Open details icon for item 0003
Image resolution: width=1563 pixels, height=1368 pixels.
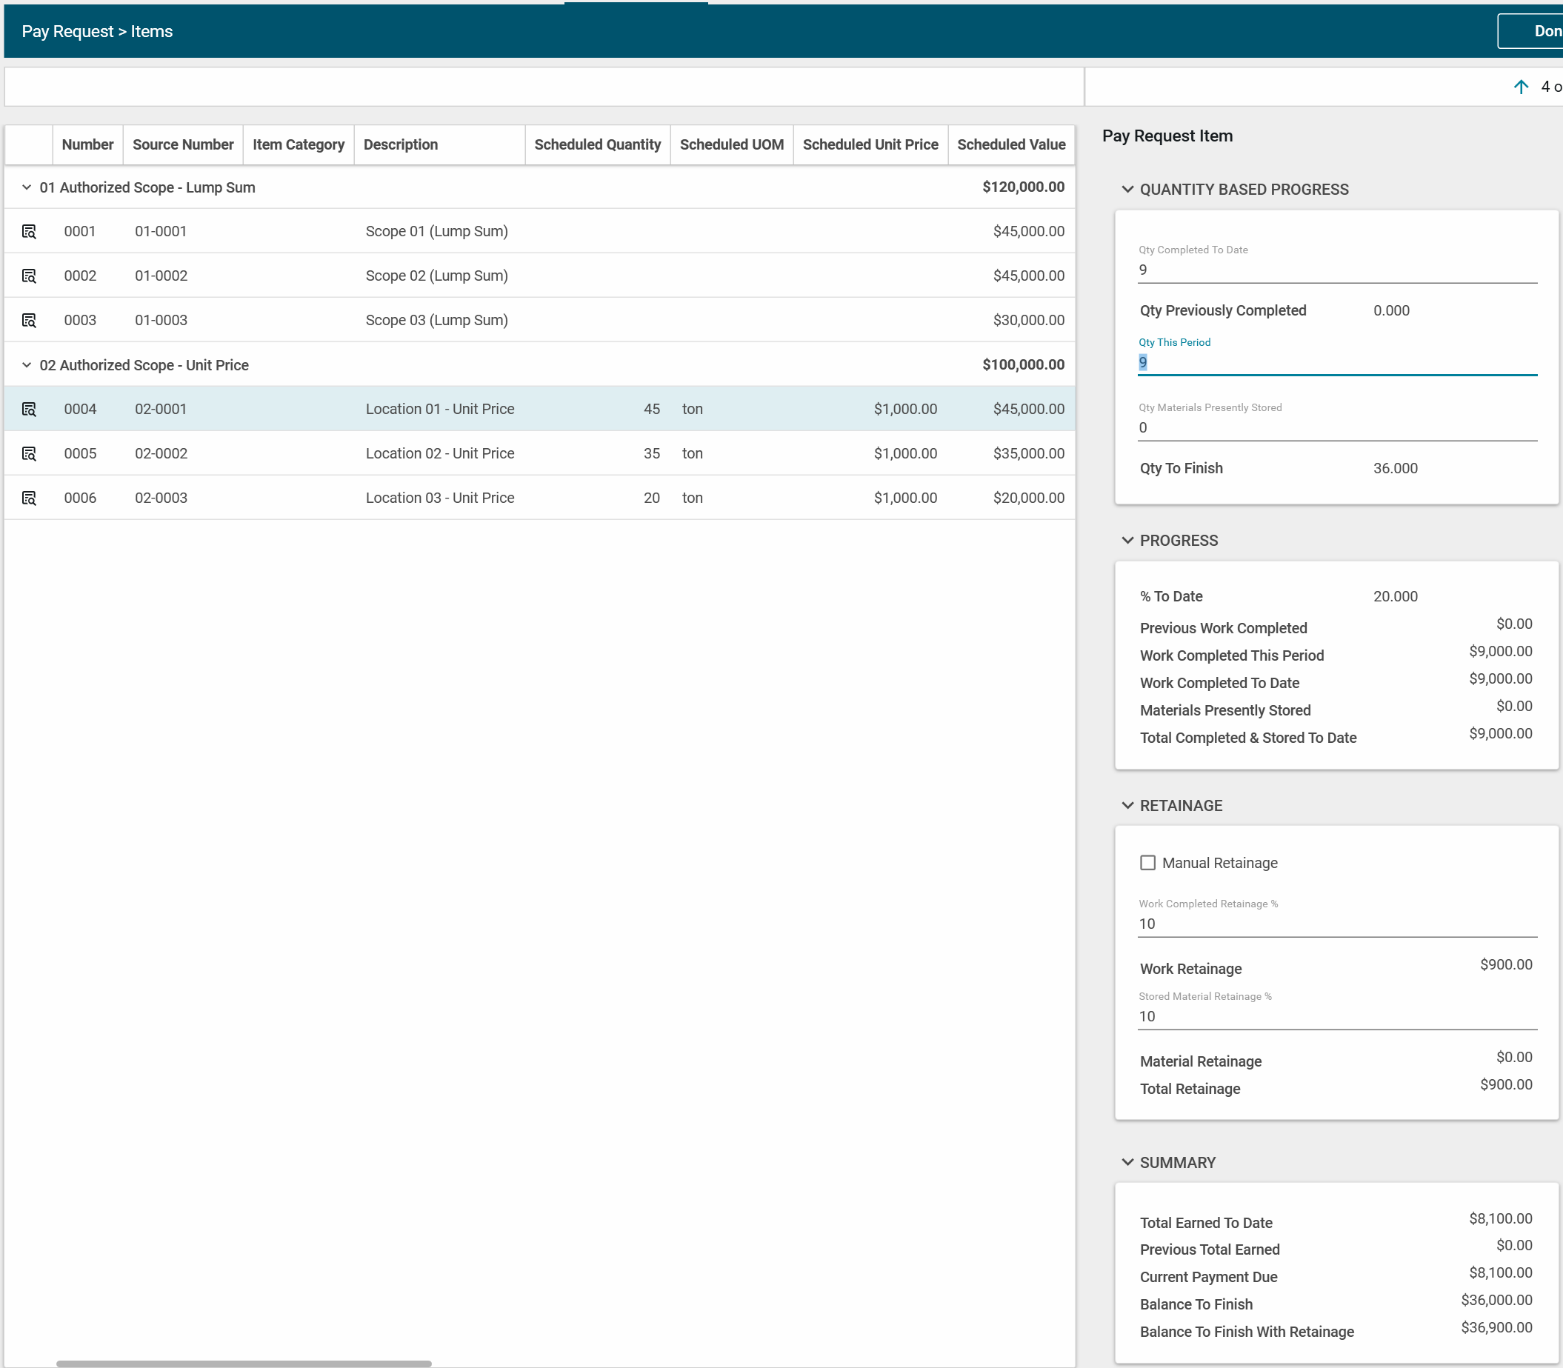tap(29, 321)
